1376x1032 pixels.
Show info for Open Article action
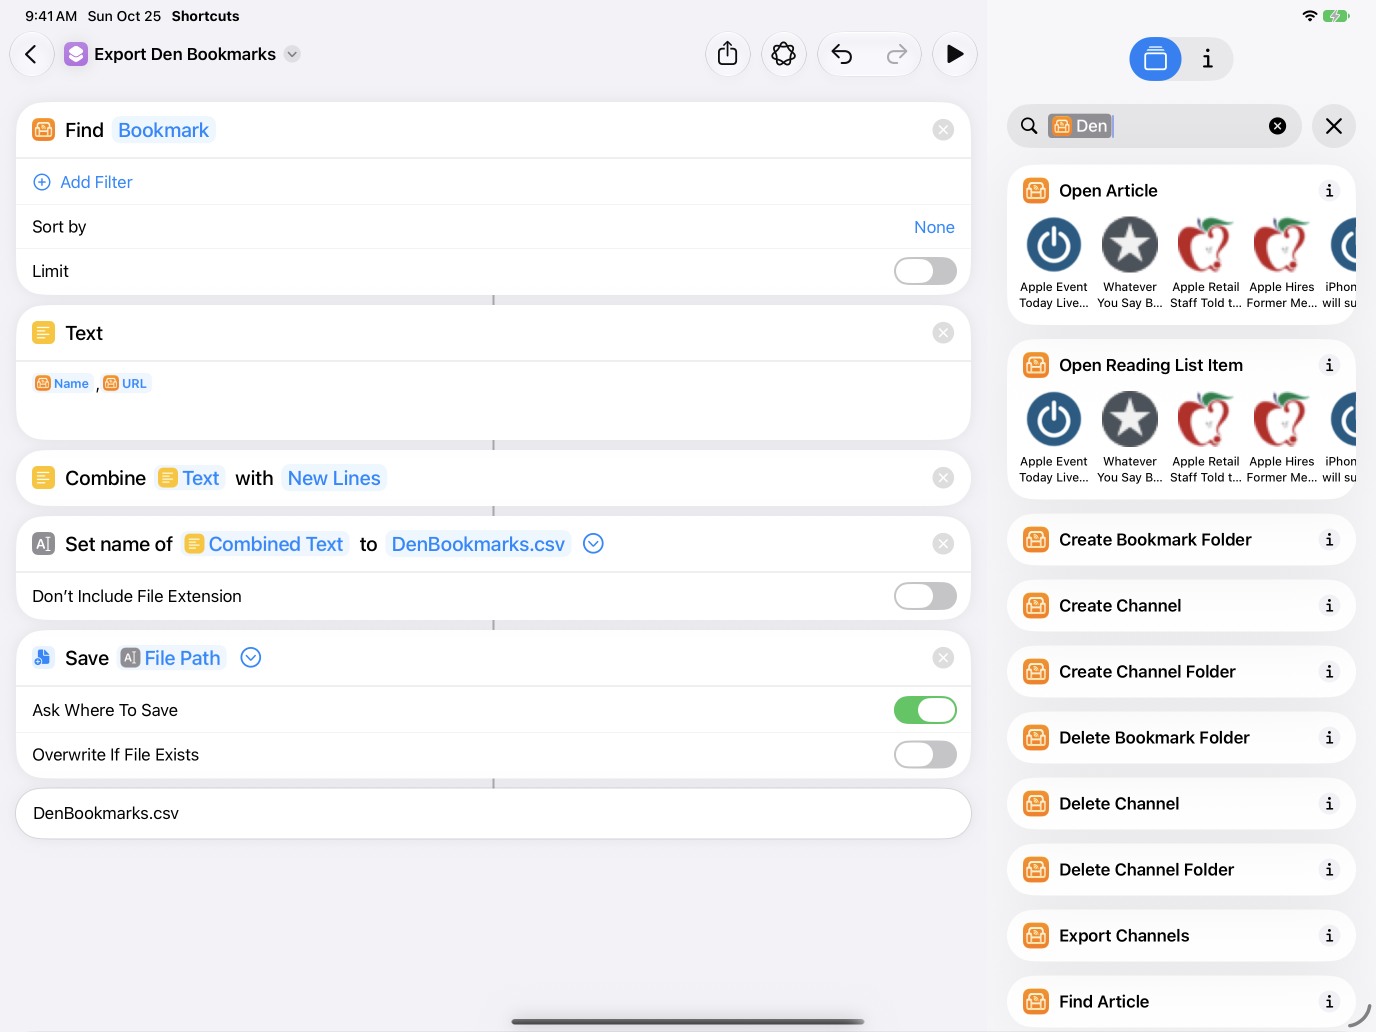tap(1329, 191)
